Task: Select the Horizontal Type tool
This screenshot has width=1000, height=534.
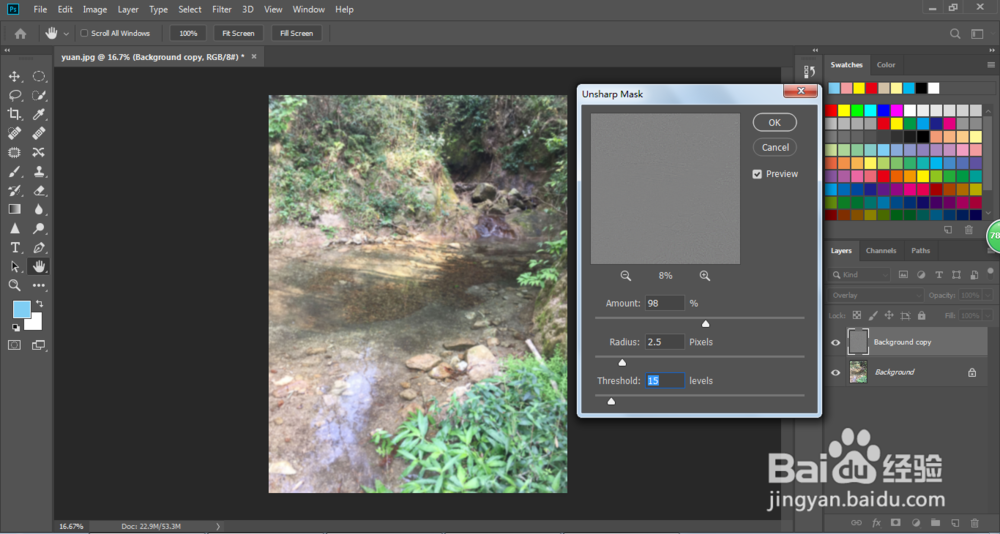Action: click(14, 248)
